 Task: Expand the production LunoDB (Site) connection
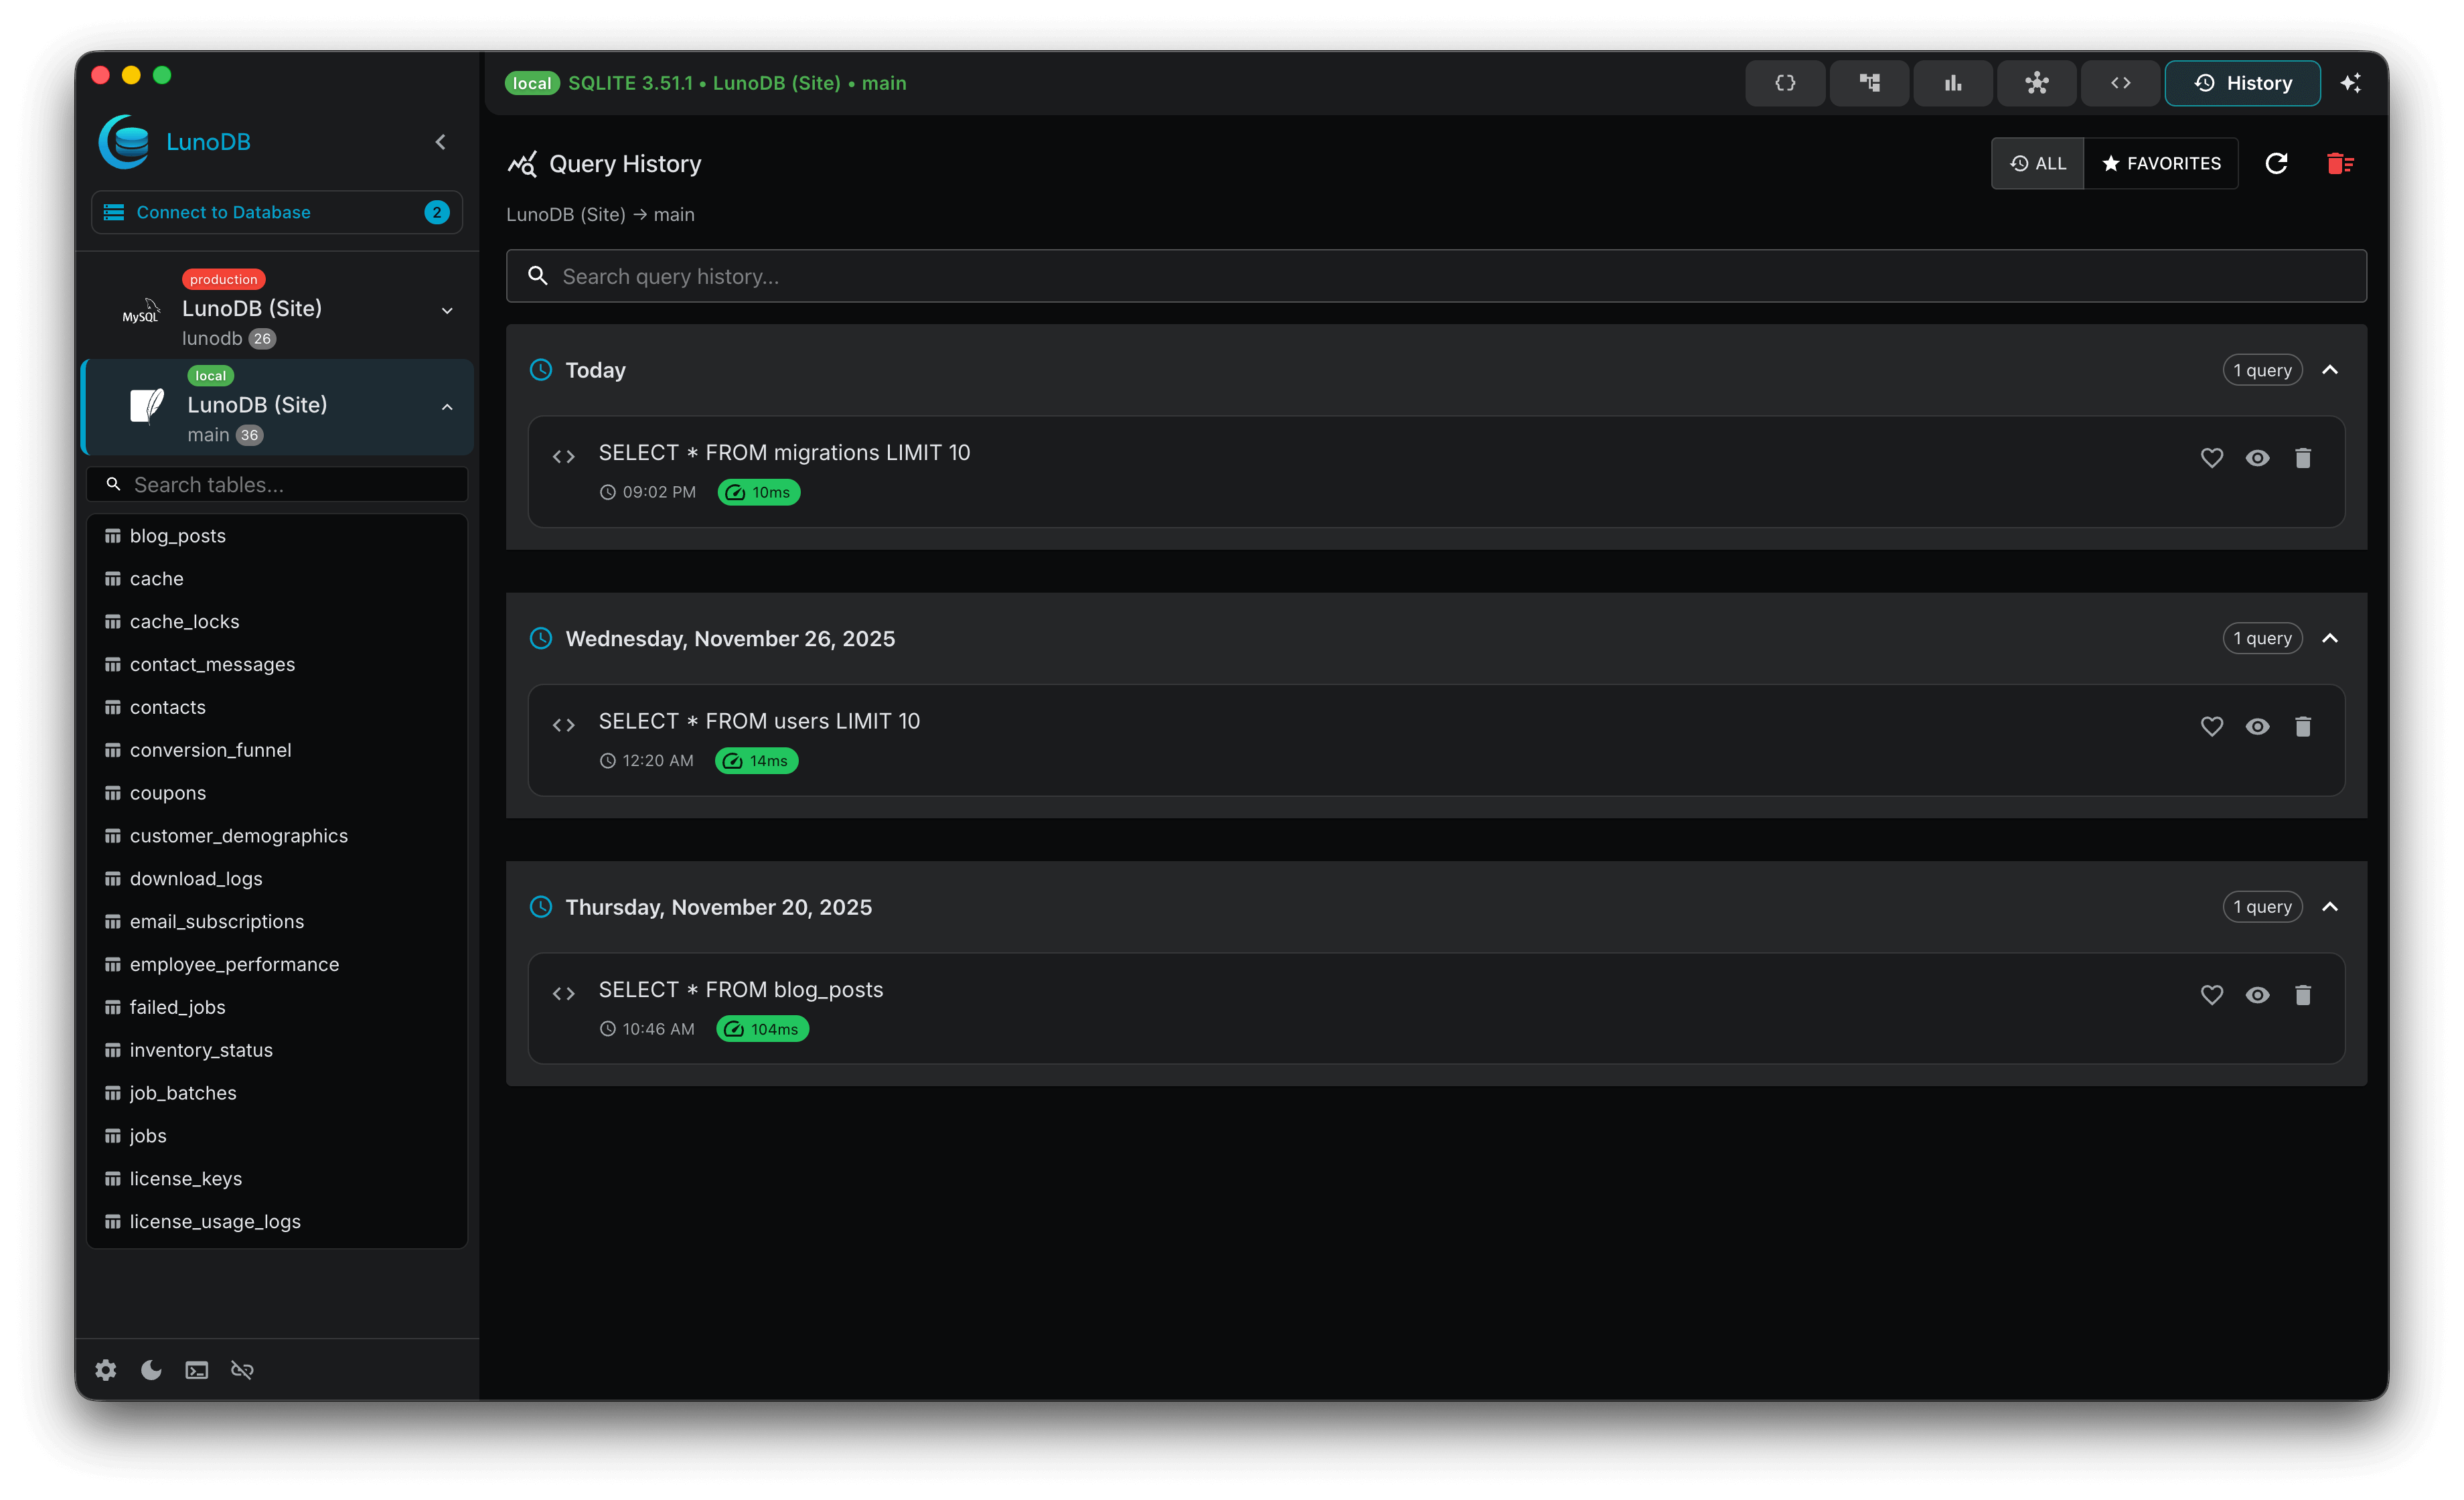446,311
